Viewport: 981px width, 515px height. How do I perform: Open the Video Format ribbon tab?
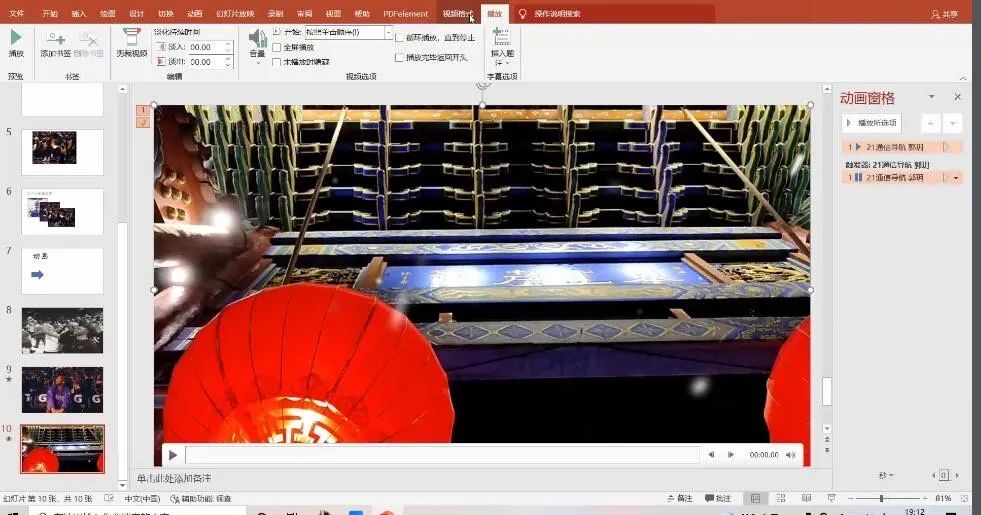(x=457, y=14)
